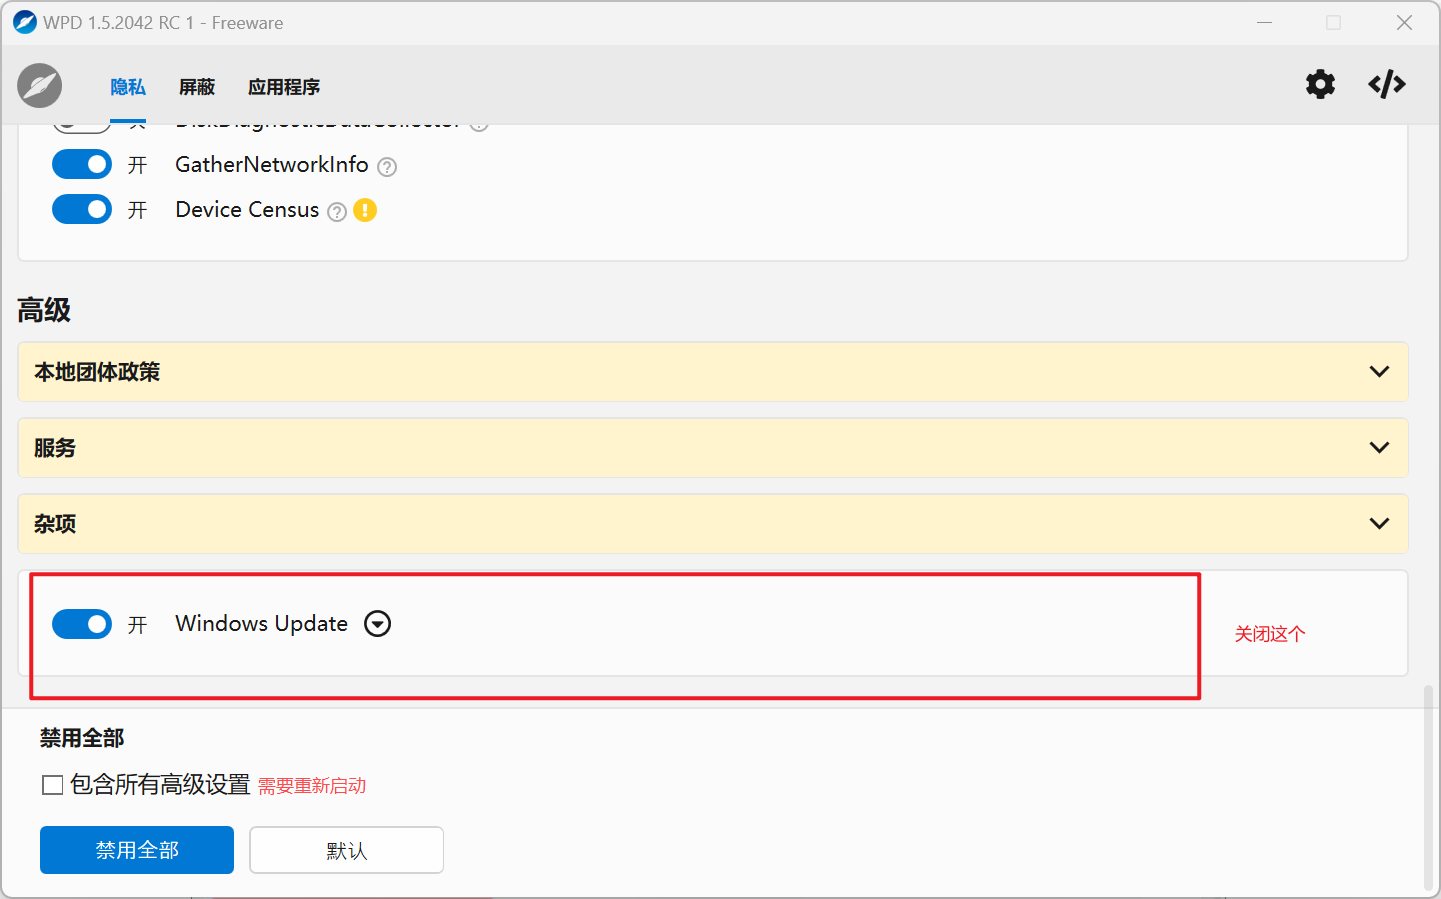
Task: Check the 包含所有高级设置 checkbox
Action: [x=53, y=785]
